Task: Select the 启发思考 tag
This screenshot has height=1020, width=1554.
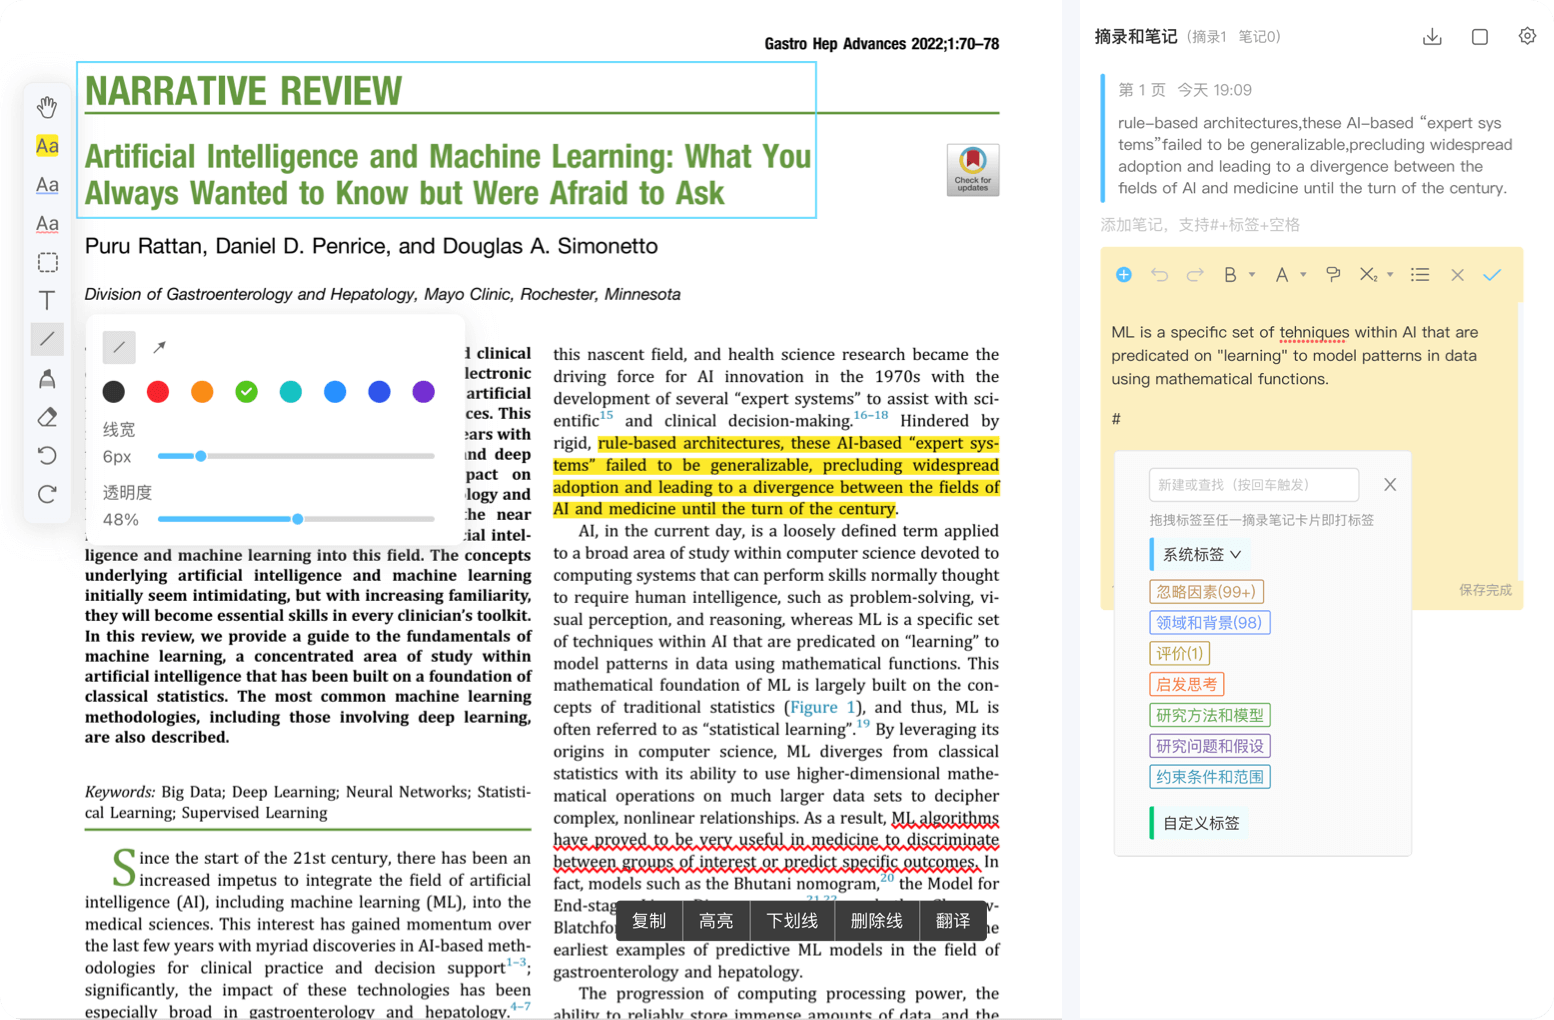Action: coord(1187,685)
